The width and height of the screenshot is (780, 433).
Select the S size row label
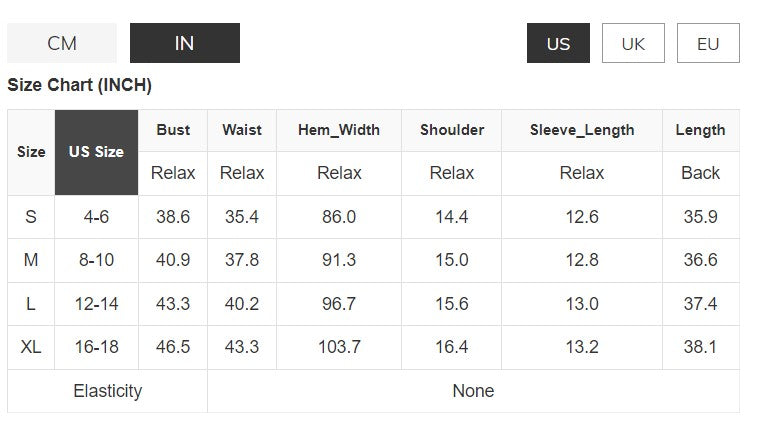[31, 217]
